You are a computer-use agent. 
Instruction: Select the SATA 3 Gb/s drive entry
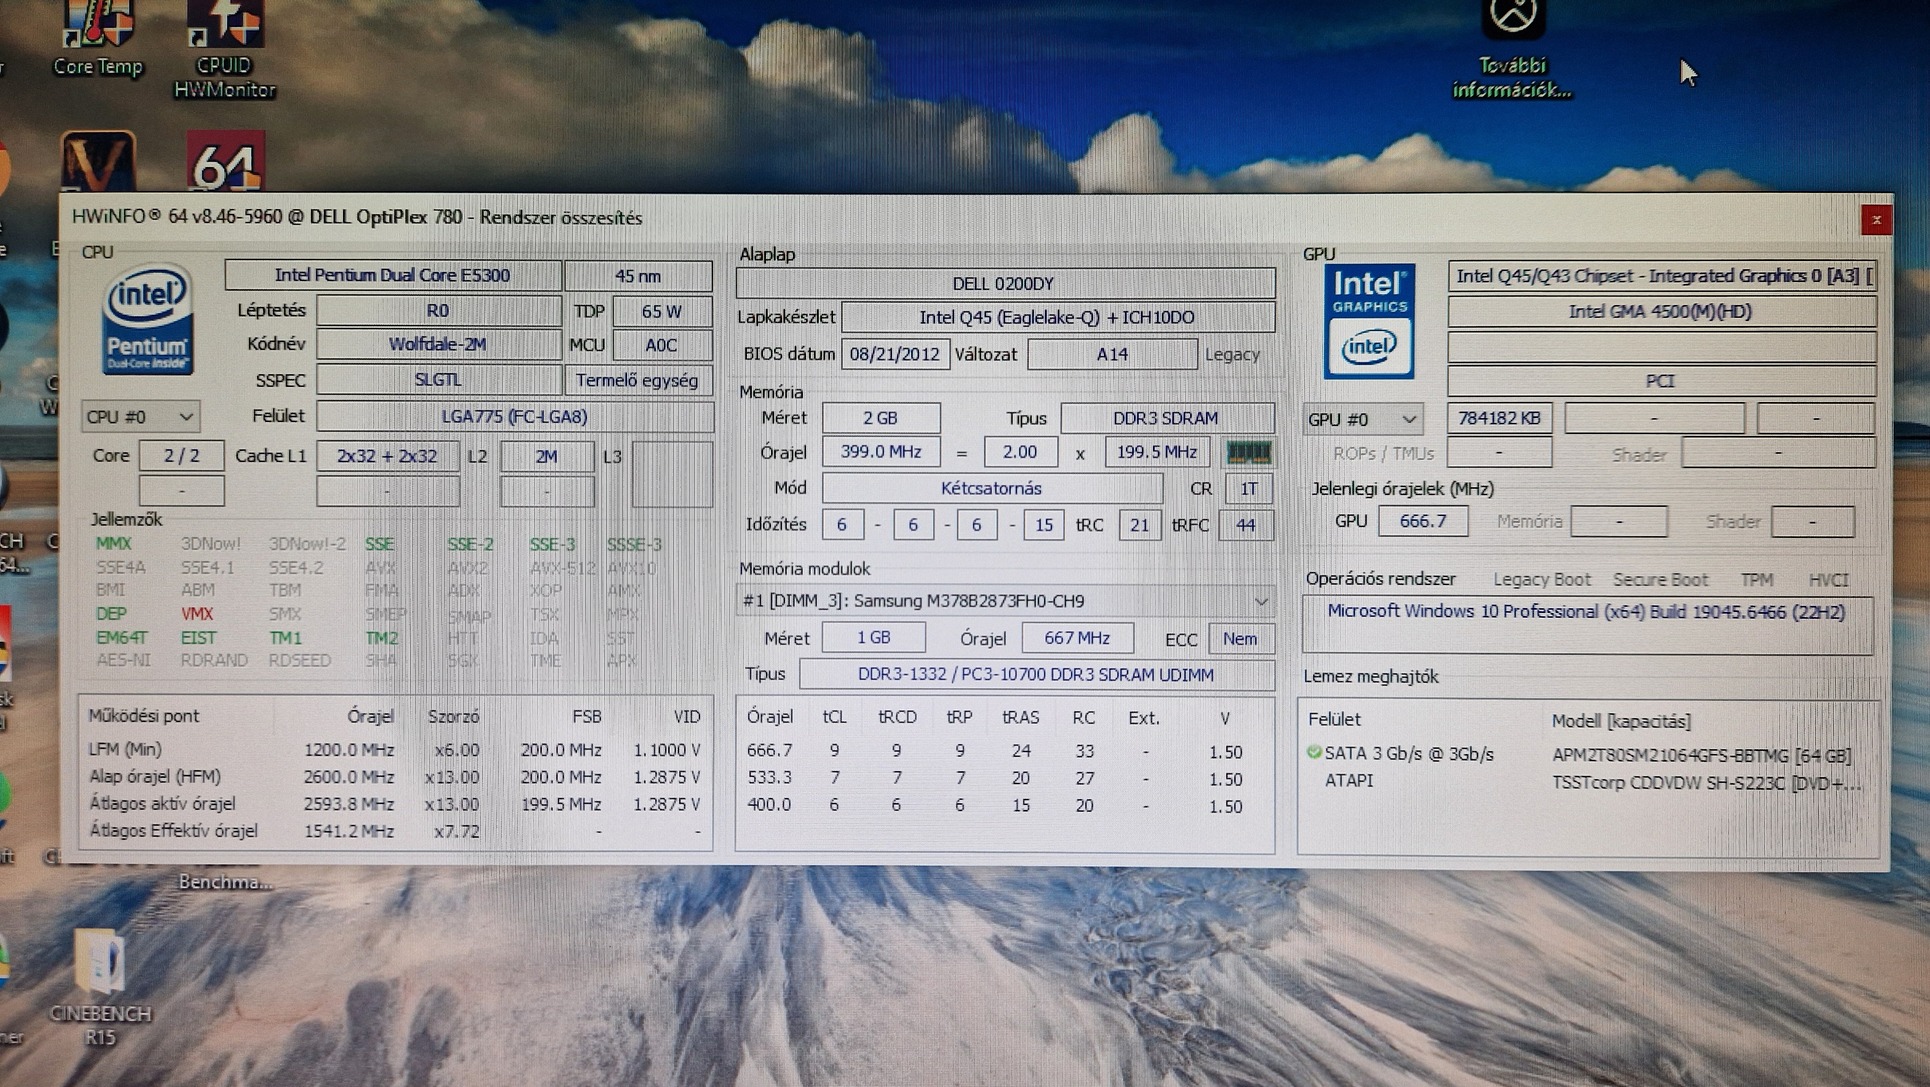click(x=1408, y=755)
